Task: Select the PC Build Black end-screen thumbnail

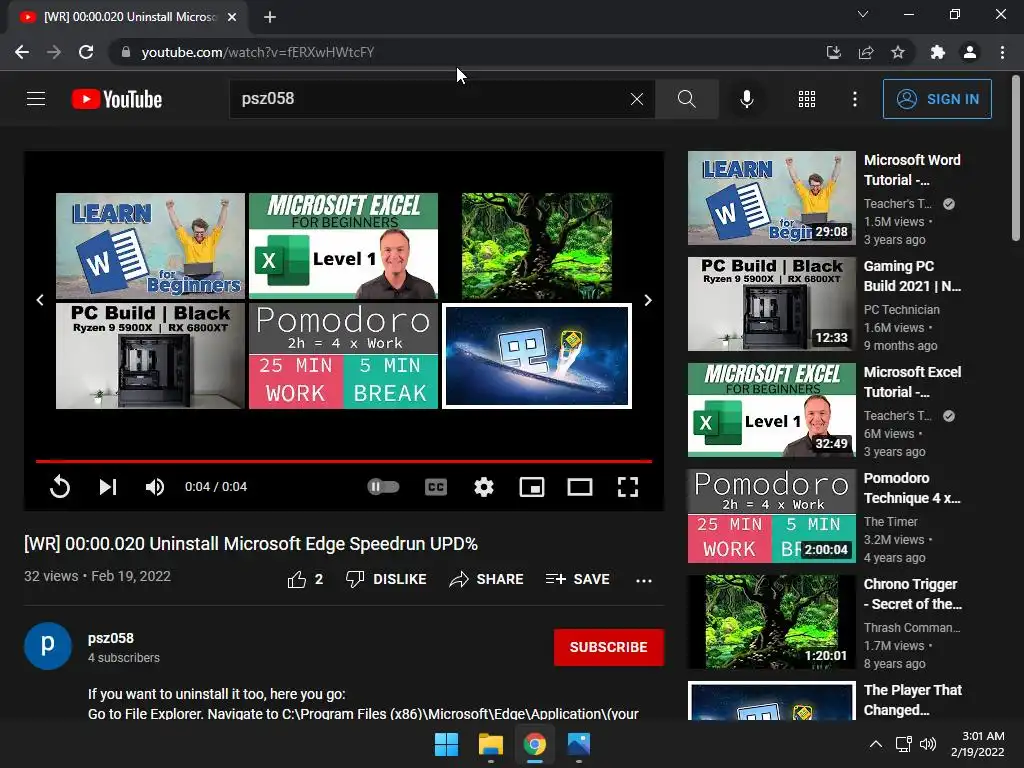Action: click(150, 356)
